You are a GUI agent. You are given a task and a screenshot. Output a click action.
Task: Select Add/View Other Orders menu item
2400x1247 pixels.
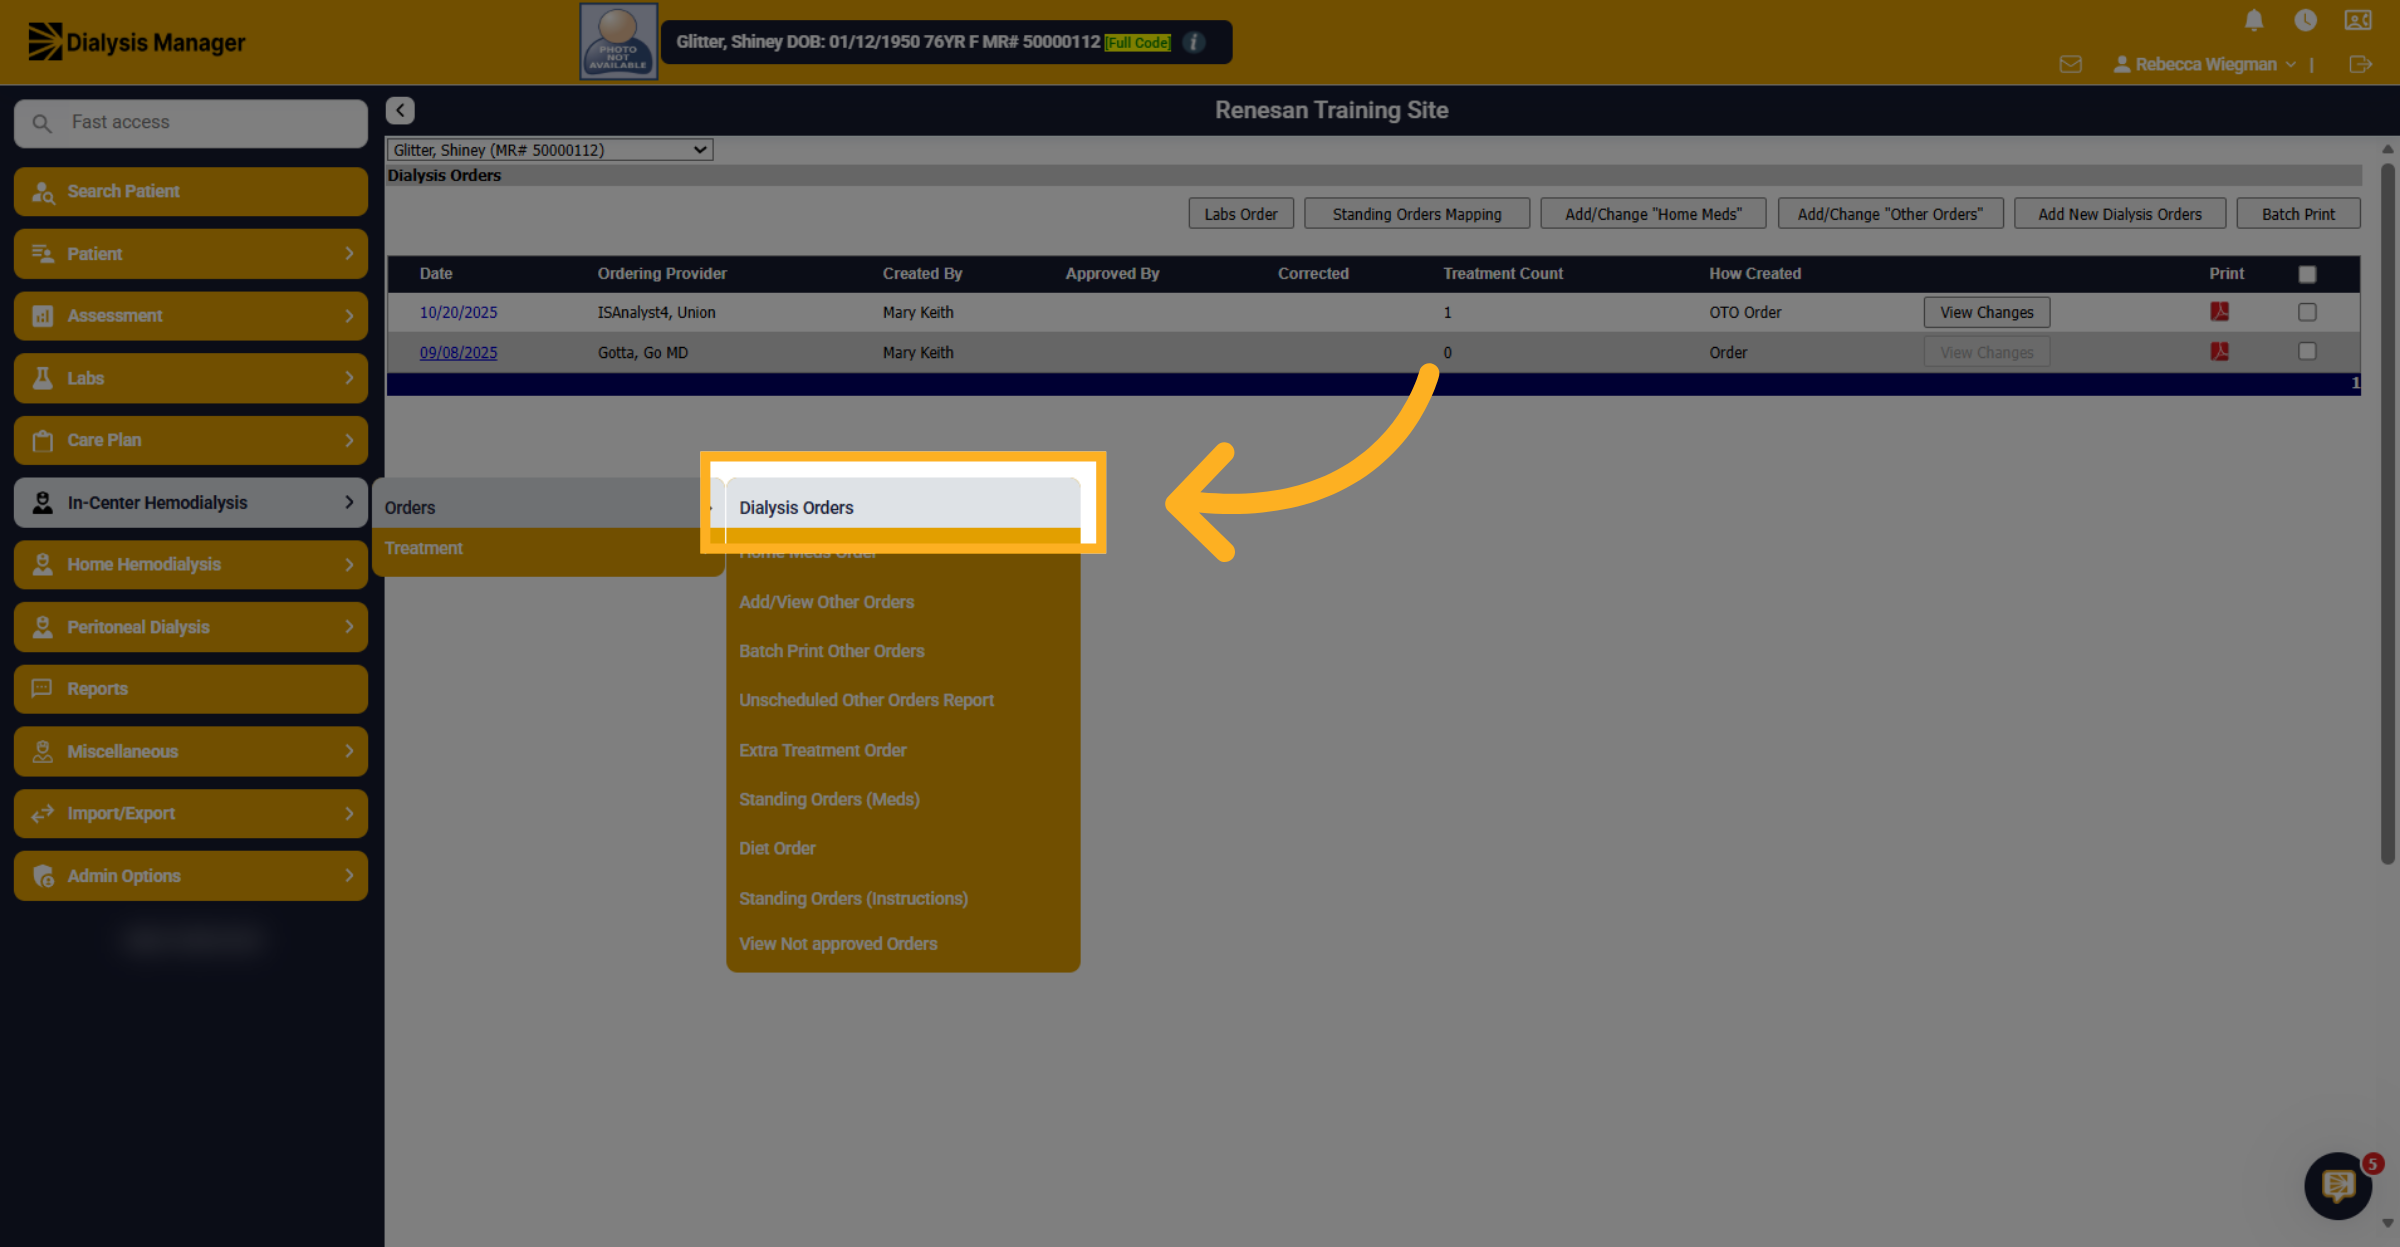coord(826,602)
